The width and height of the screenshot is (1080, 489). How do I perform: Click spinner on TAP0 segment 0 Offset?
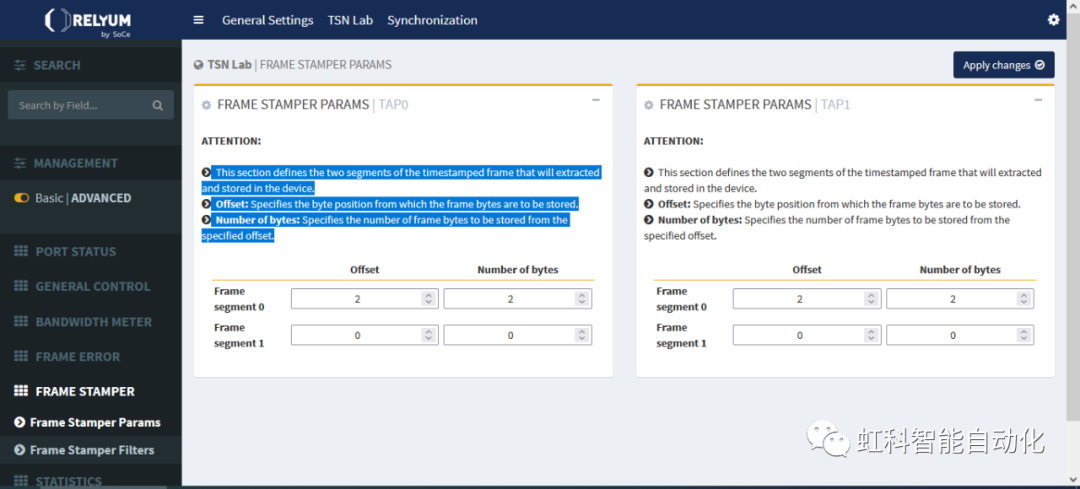428,299
